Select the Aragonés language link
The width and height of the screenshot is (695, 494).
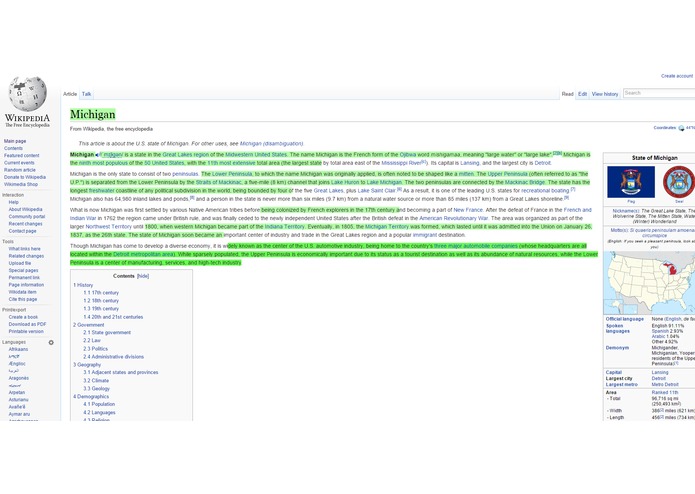19,378
